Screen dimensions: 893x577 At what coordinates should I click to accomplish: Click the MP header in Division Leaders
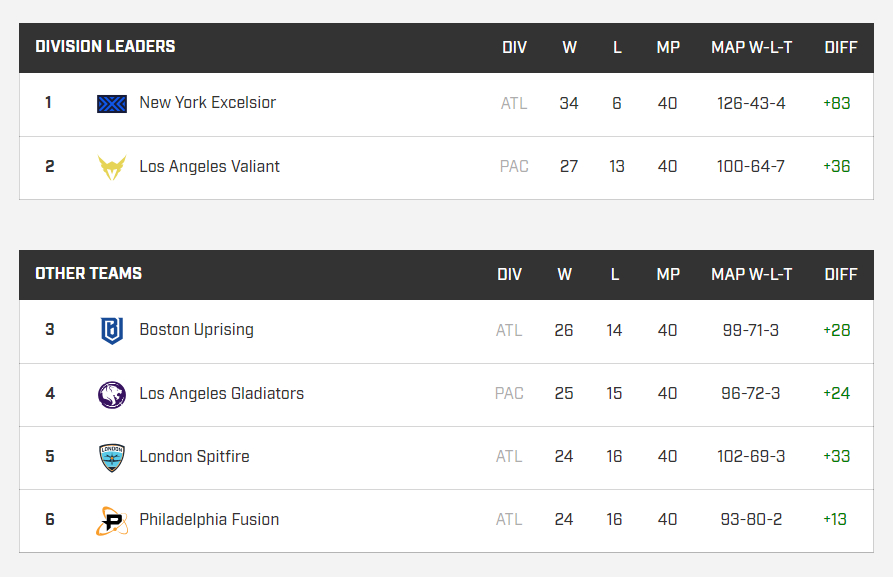point(668,47)
